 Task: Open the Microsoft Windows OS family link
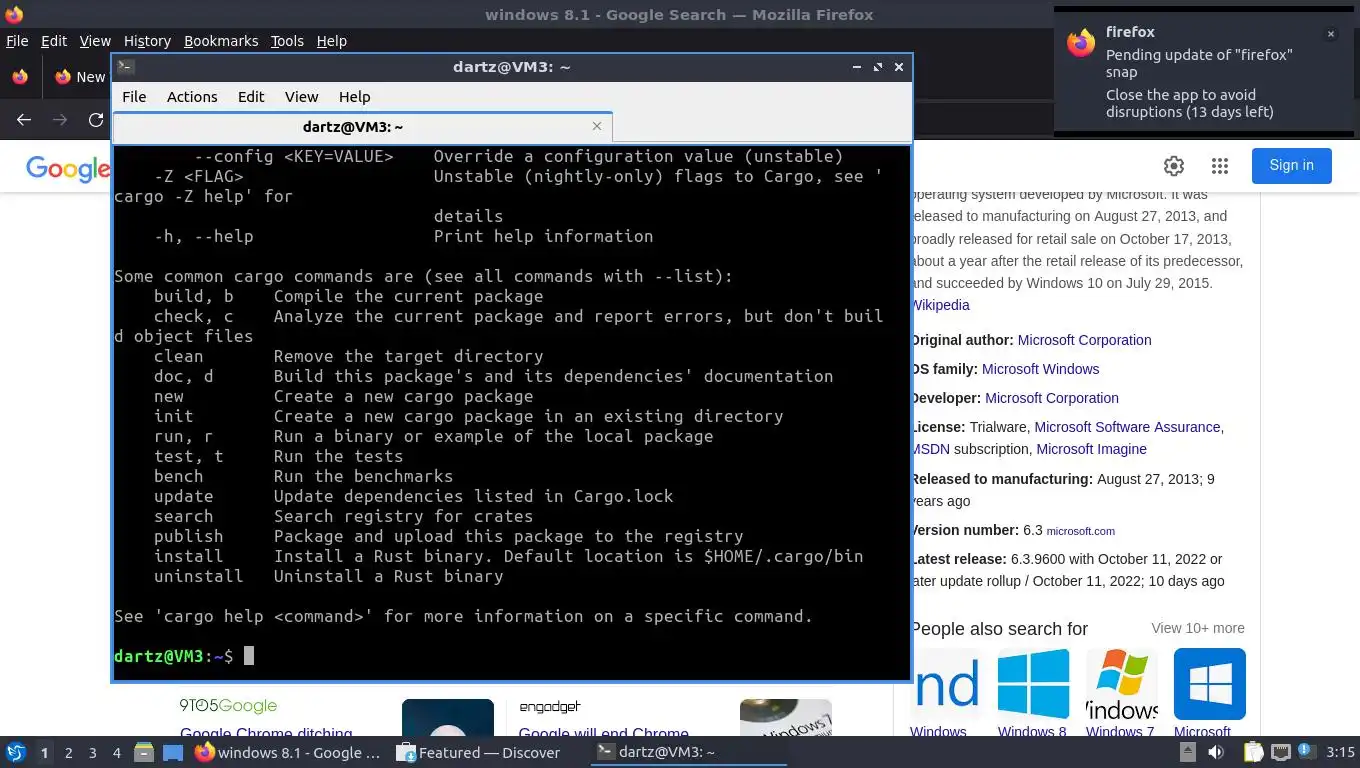1040,369
